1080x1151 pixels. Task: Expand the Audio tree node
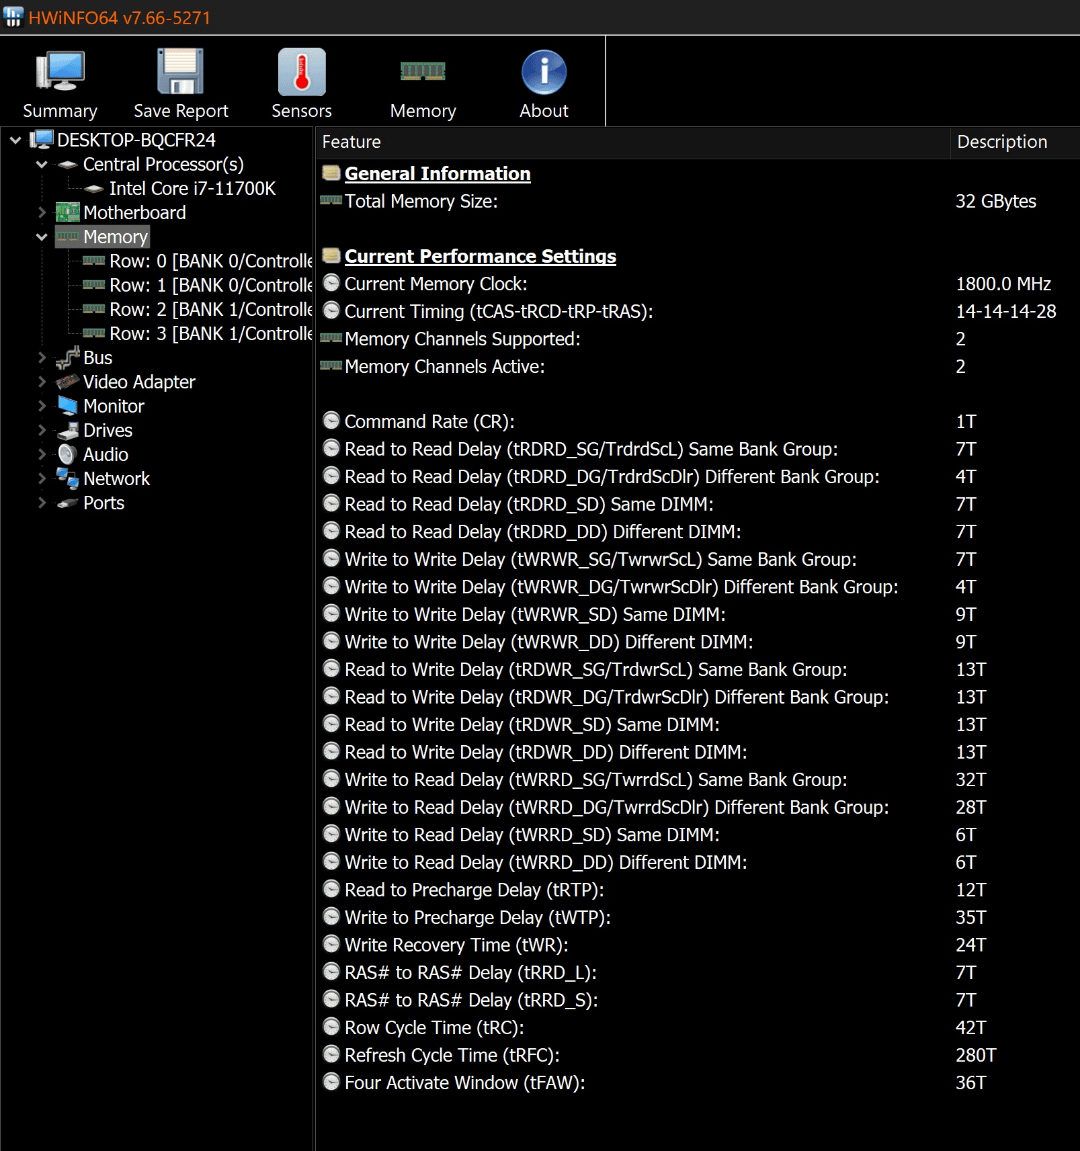(42, 454)
